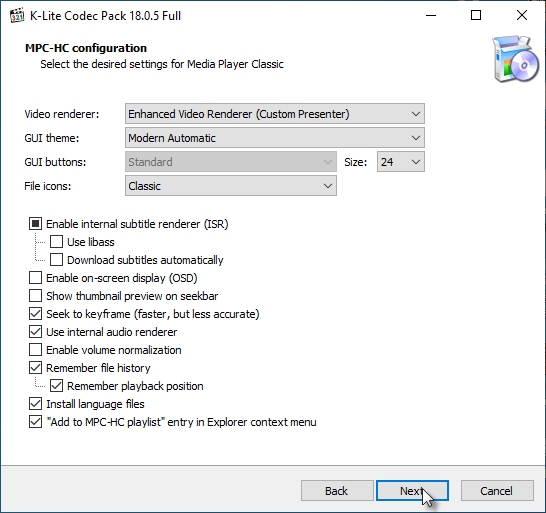Image resolution: width=546 pixels, height=513 pixels.
Task: Open the GUI theme dropdown
Action: [x=275, y=138]
